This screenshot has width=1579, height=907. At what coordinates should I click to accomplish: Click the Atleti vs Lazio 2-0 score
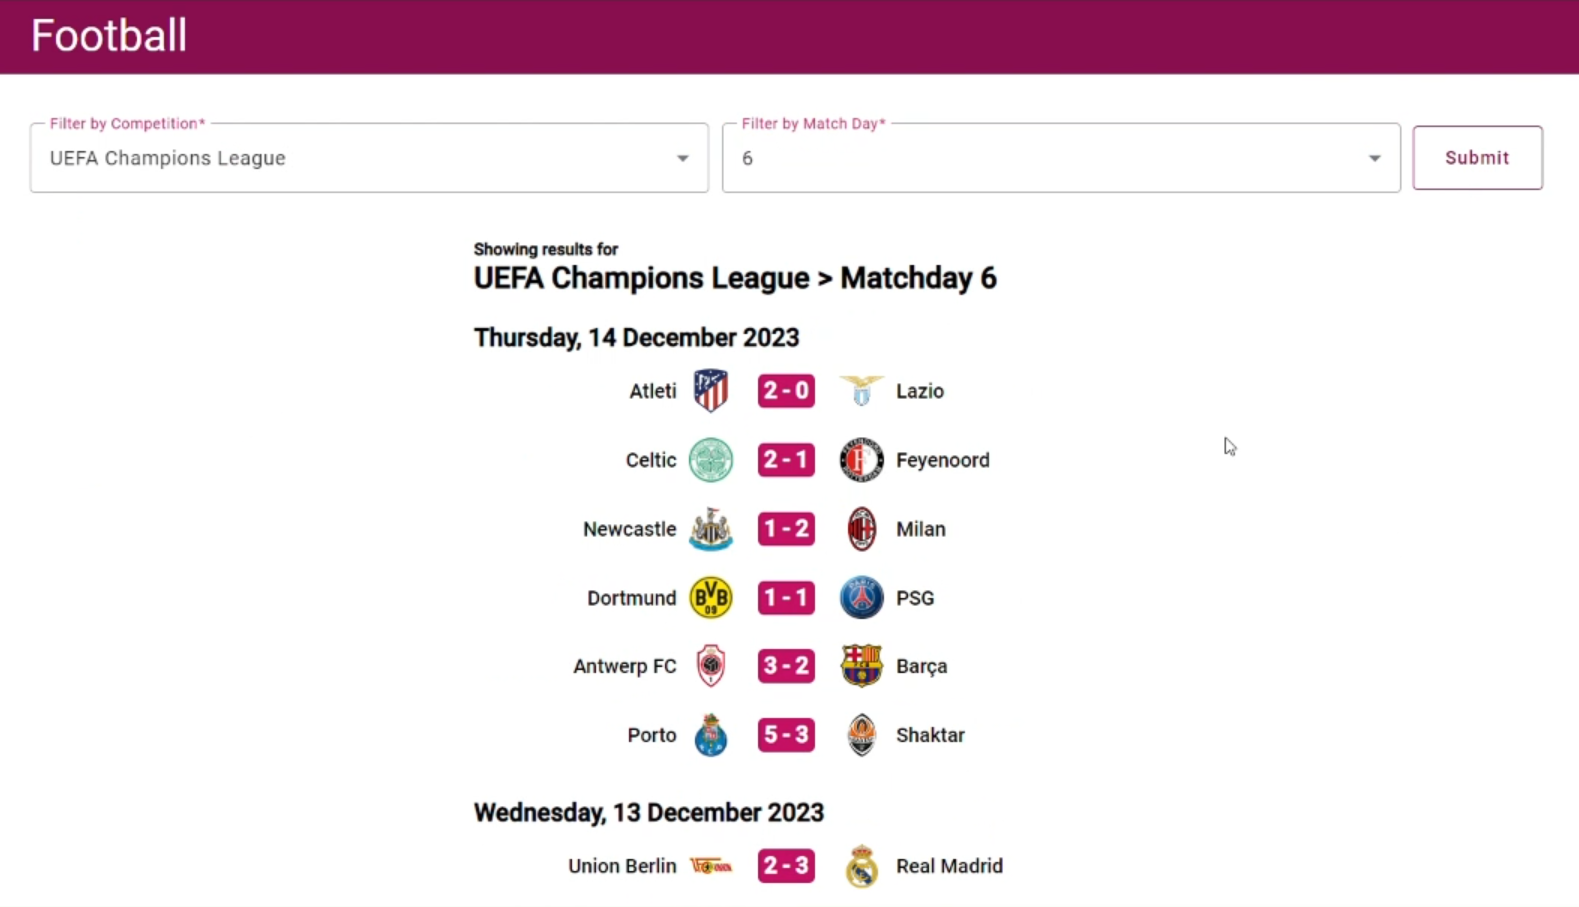786,391
